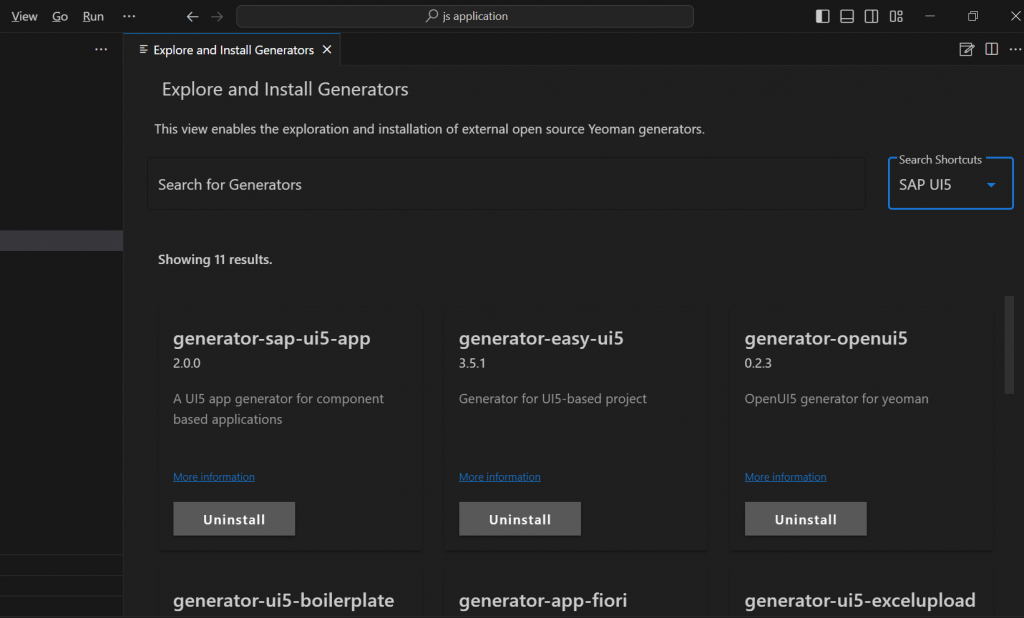Screen dimensions: 1024x618
Task: Minimize the window
Action: click(930, 16)
